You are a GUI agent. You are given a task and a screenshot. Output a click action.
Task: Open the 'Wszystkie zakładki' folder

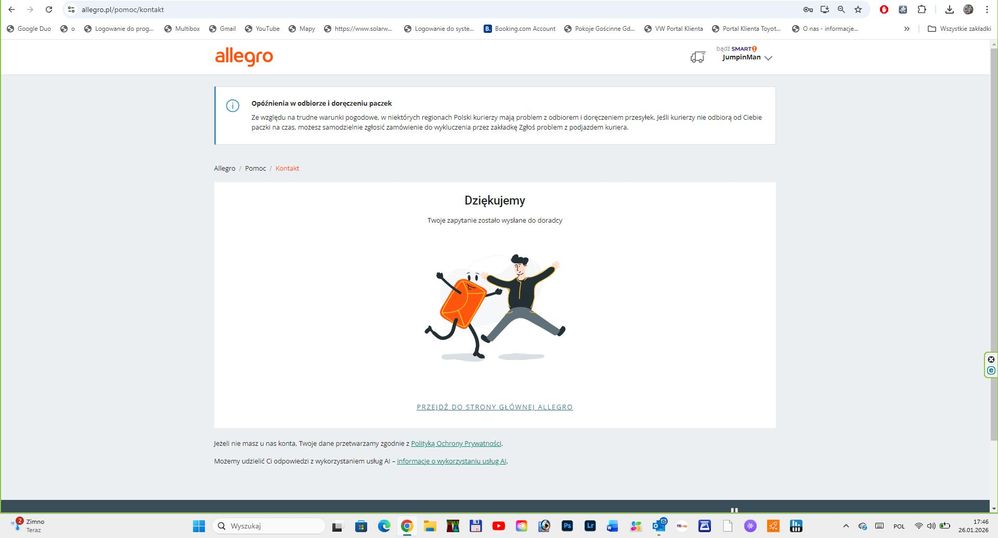click(959, 29)
